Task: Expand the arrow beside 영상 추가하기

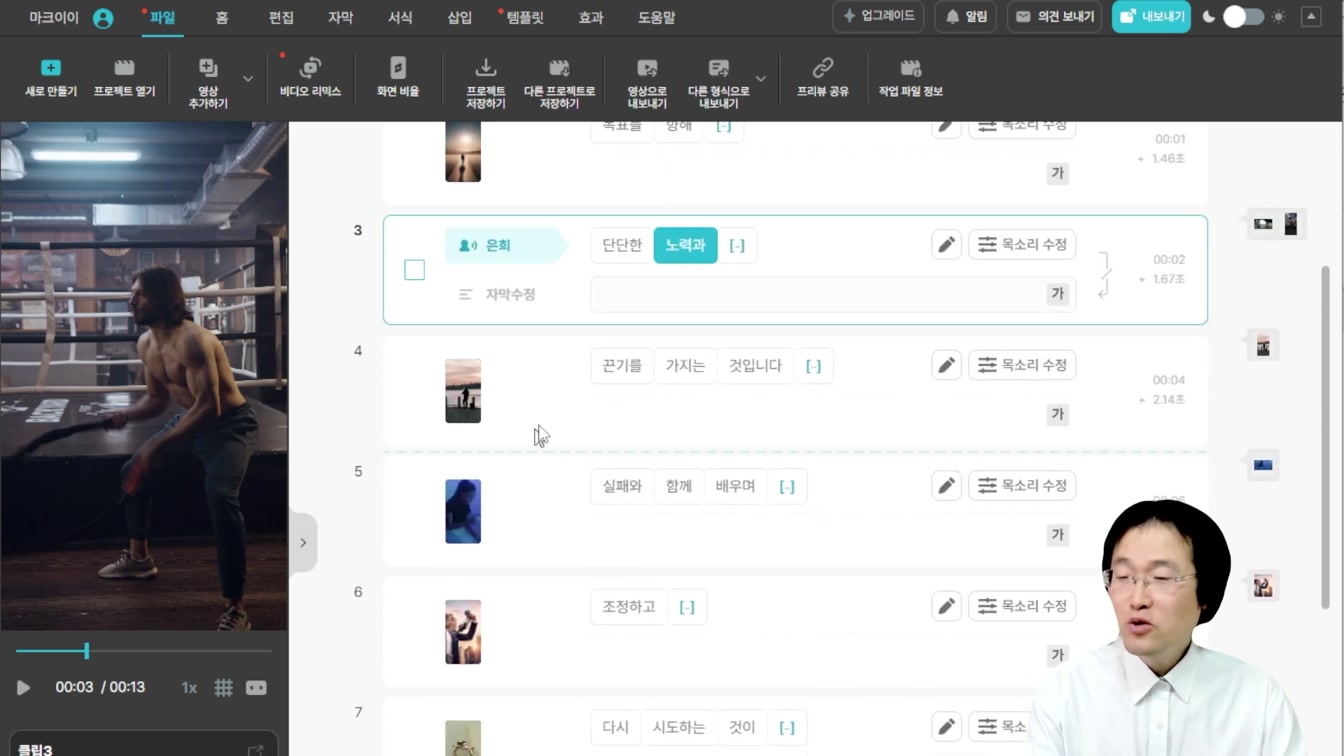Action: point(248,79)
